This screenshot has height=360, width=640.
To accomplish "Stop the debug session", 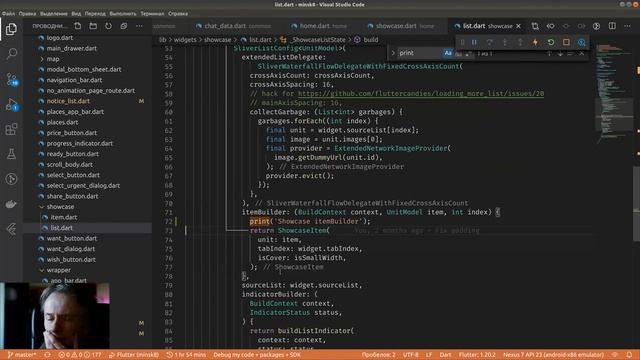I will point(566,42).
